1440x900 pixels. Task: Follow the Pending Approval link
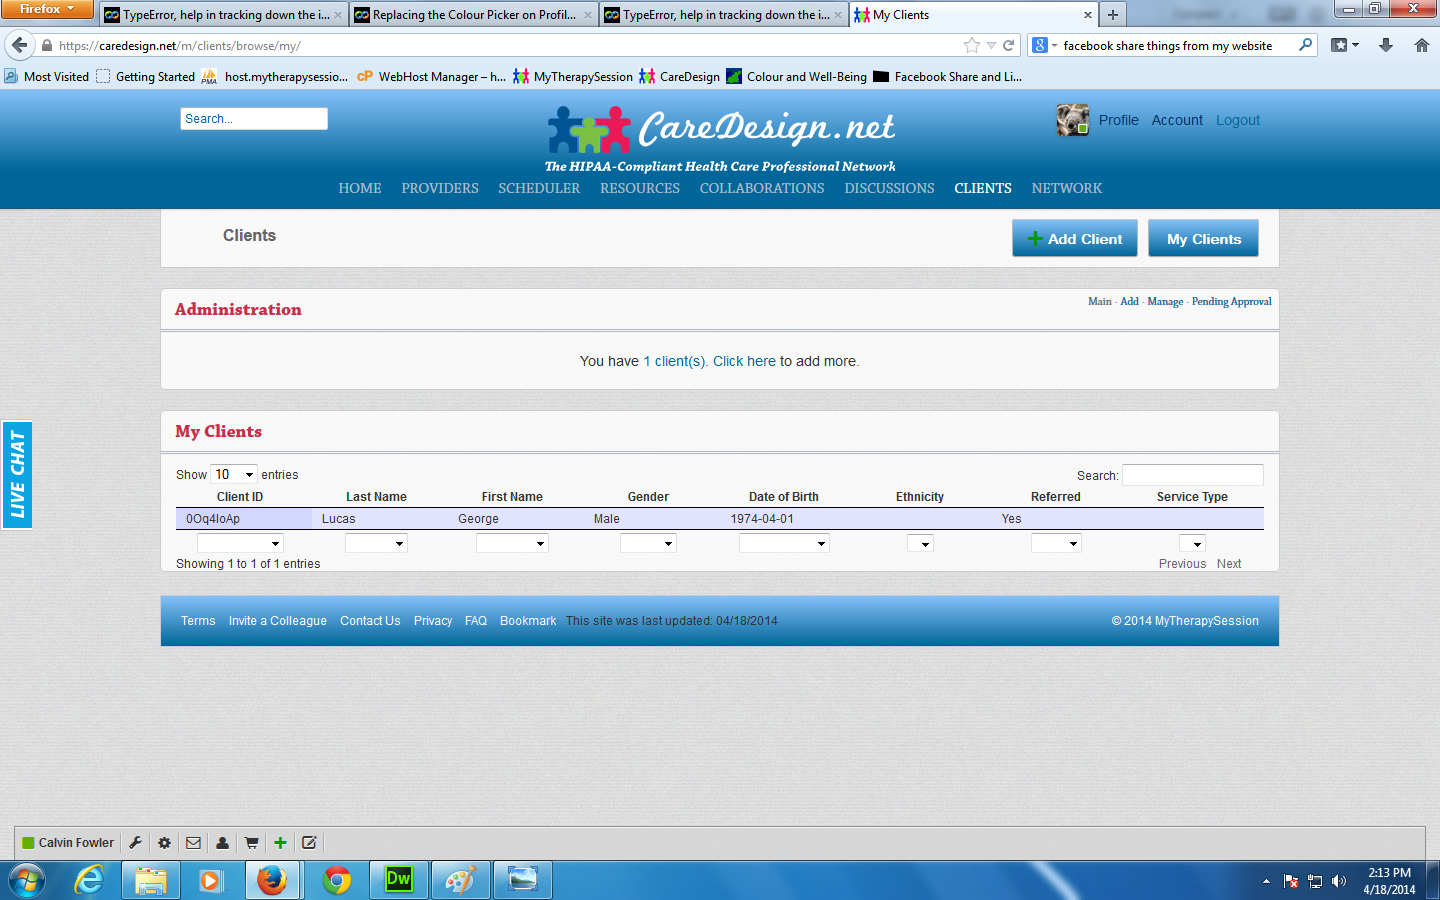point(1231,301)
